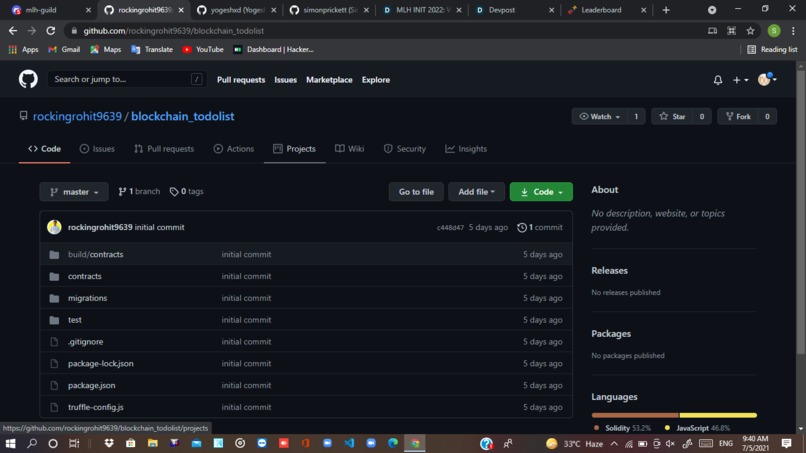Viewport: 806px width, 453px height.
Task: Switch to the Issues repo tab
Action: click(97, 149)
